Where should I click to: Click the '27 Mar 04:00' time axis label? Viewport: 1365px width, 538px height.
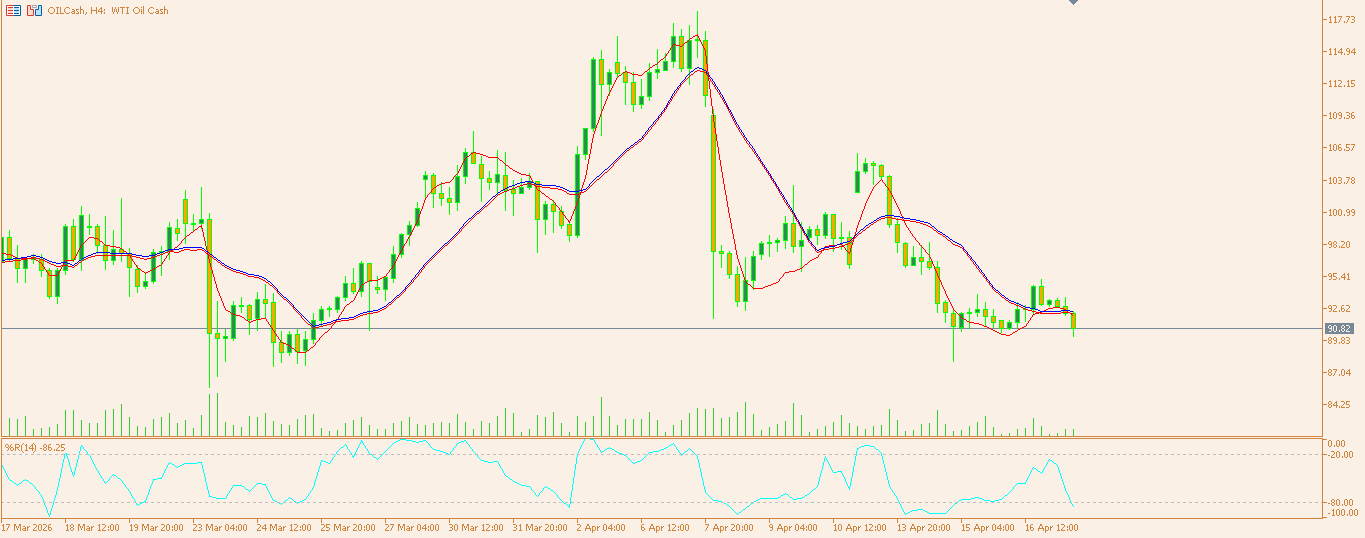[413, 527]
